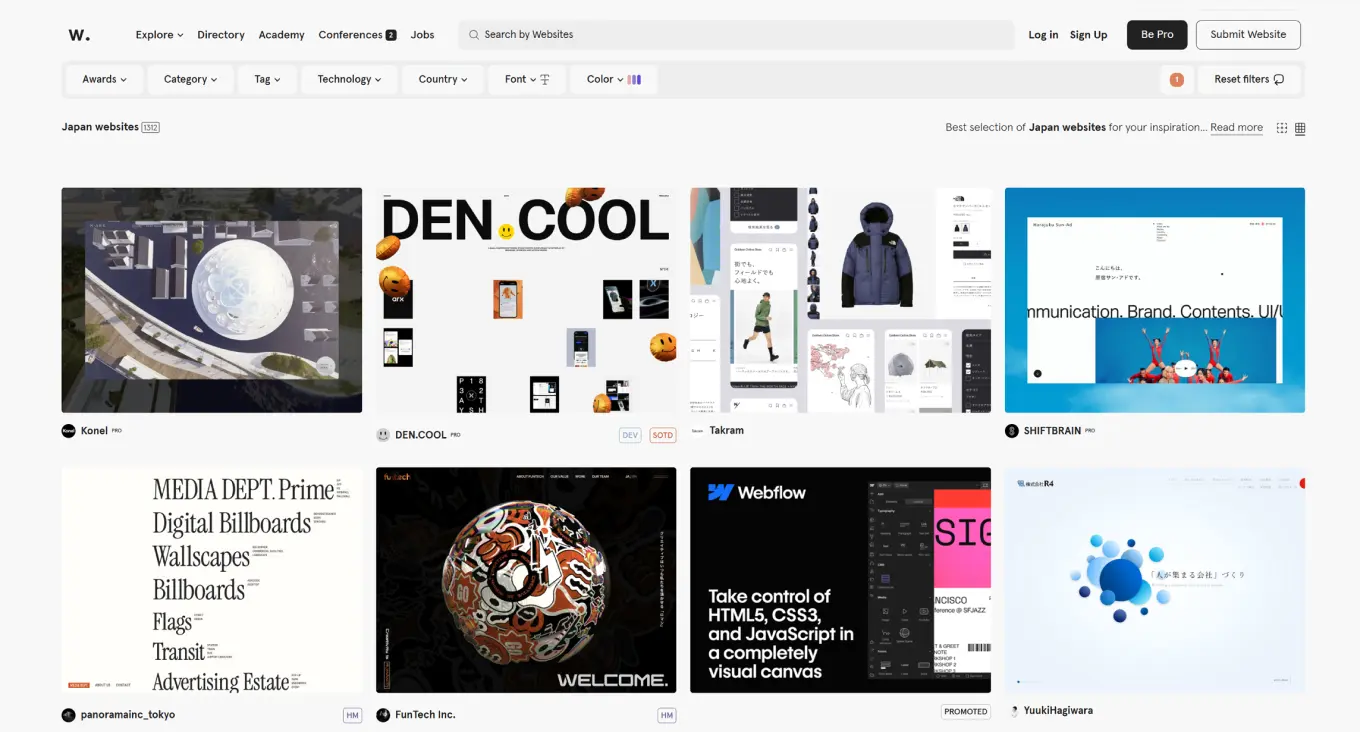The height and width of the screenshot is (732, 1360).
Task: Click Log in
Action: click(1043, 35)
